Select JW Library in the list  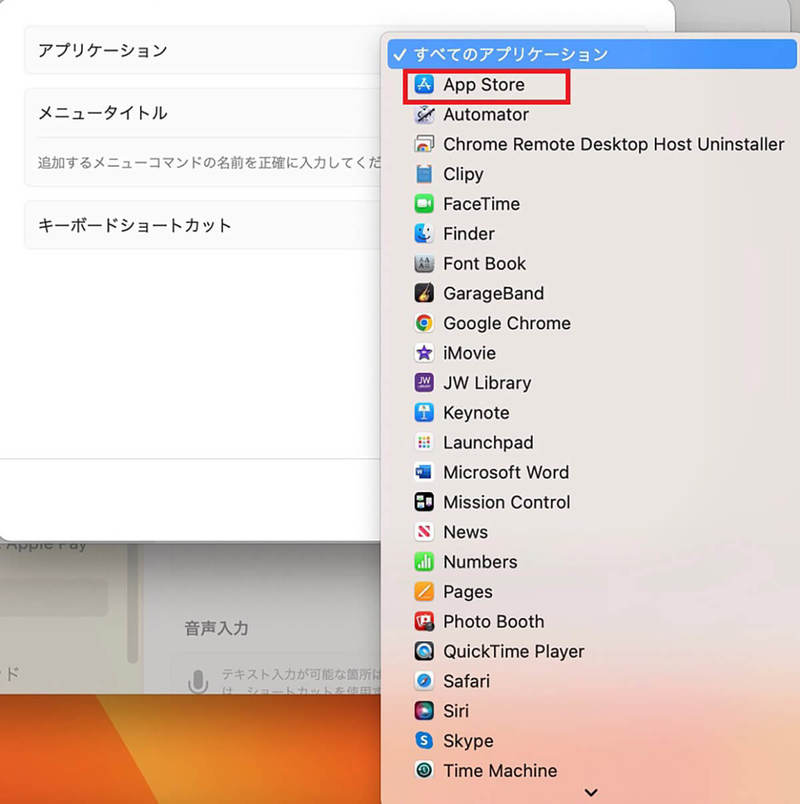(592, 383)
